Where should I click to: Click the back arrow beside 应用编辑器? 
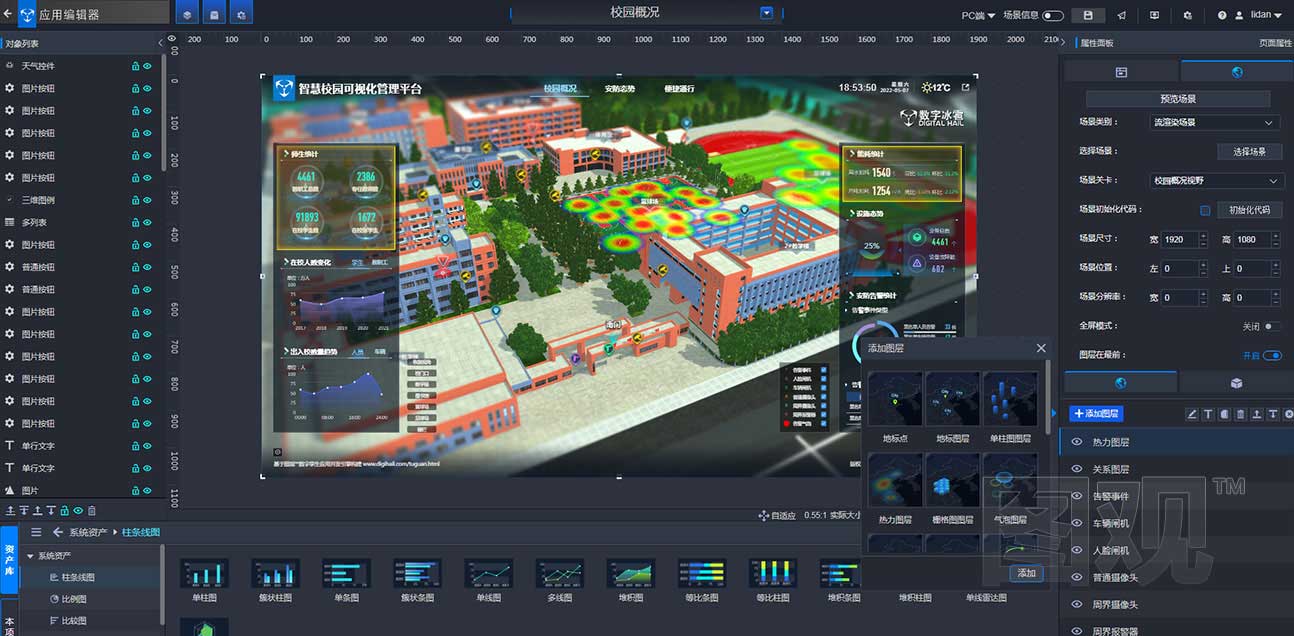click(x=8, y=14)
